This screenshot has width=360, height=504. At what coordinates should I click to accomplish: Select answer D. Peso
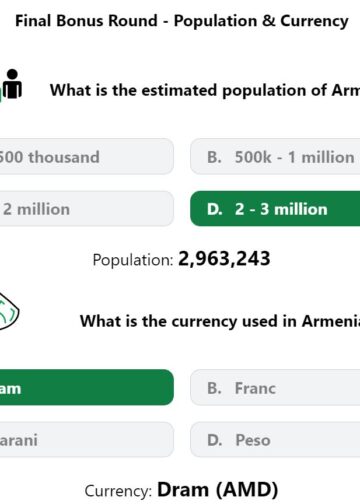coord(275,439)
